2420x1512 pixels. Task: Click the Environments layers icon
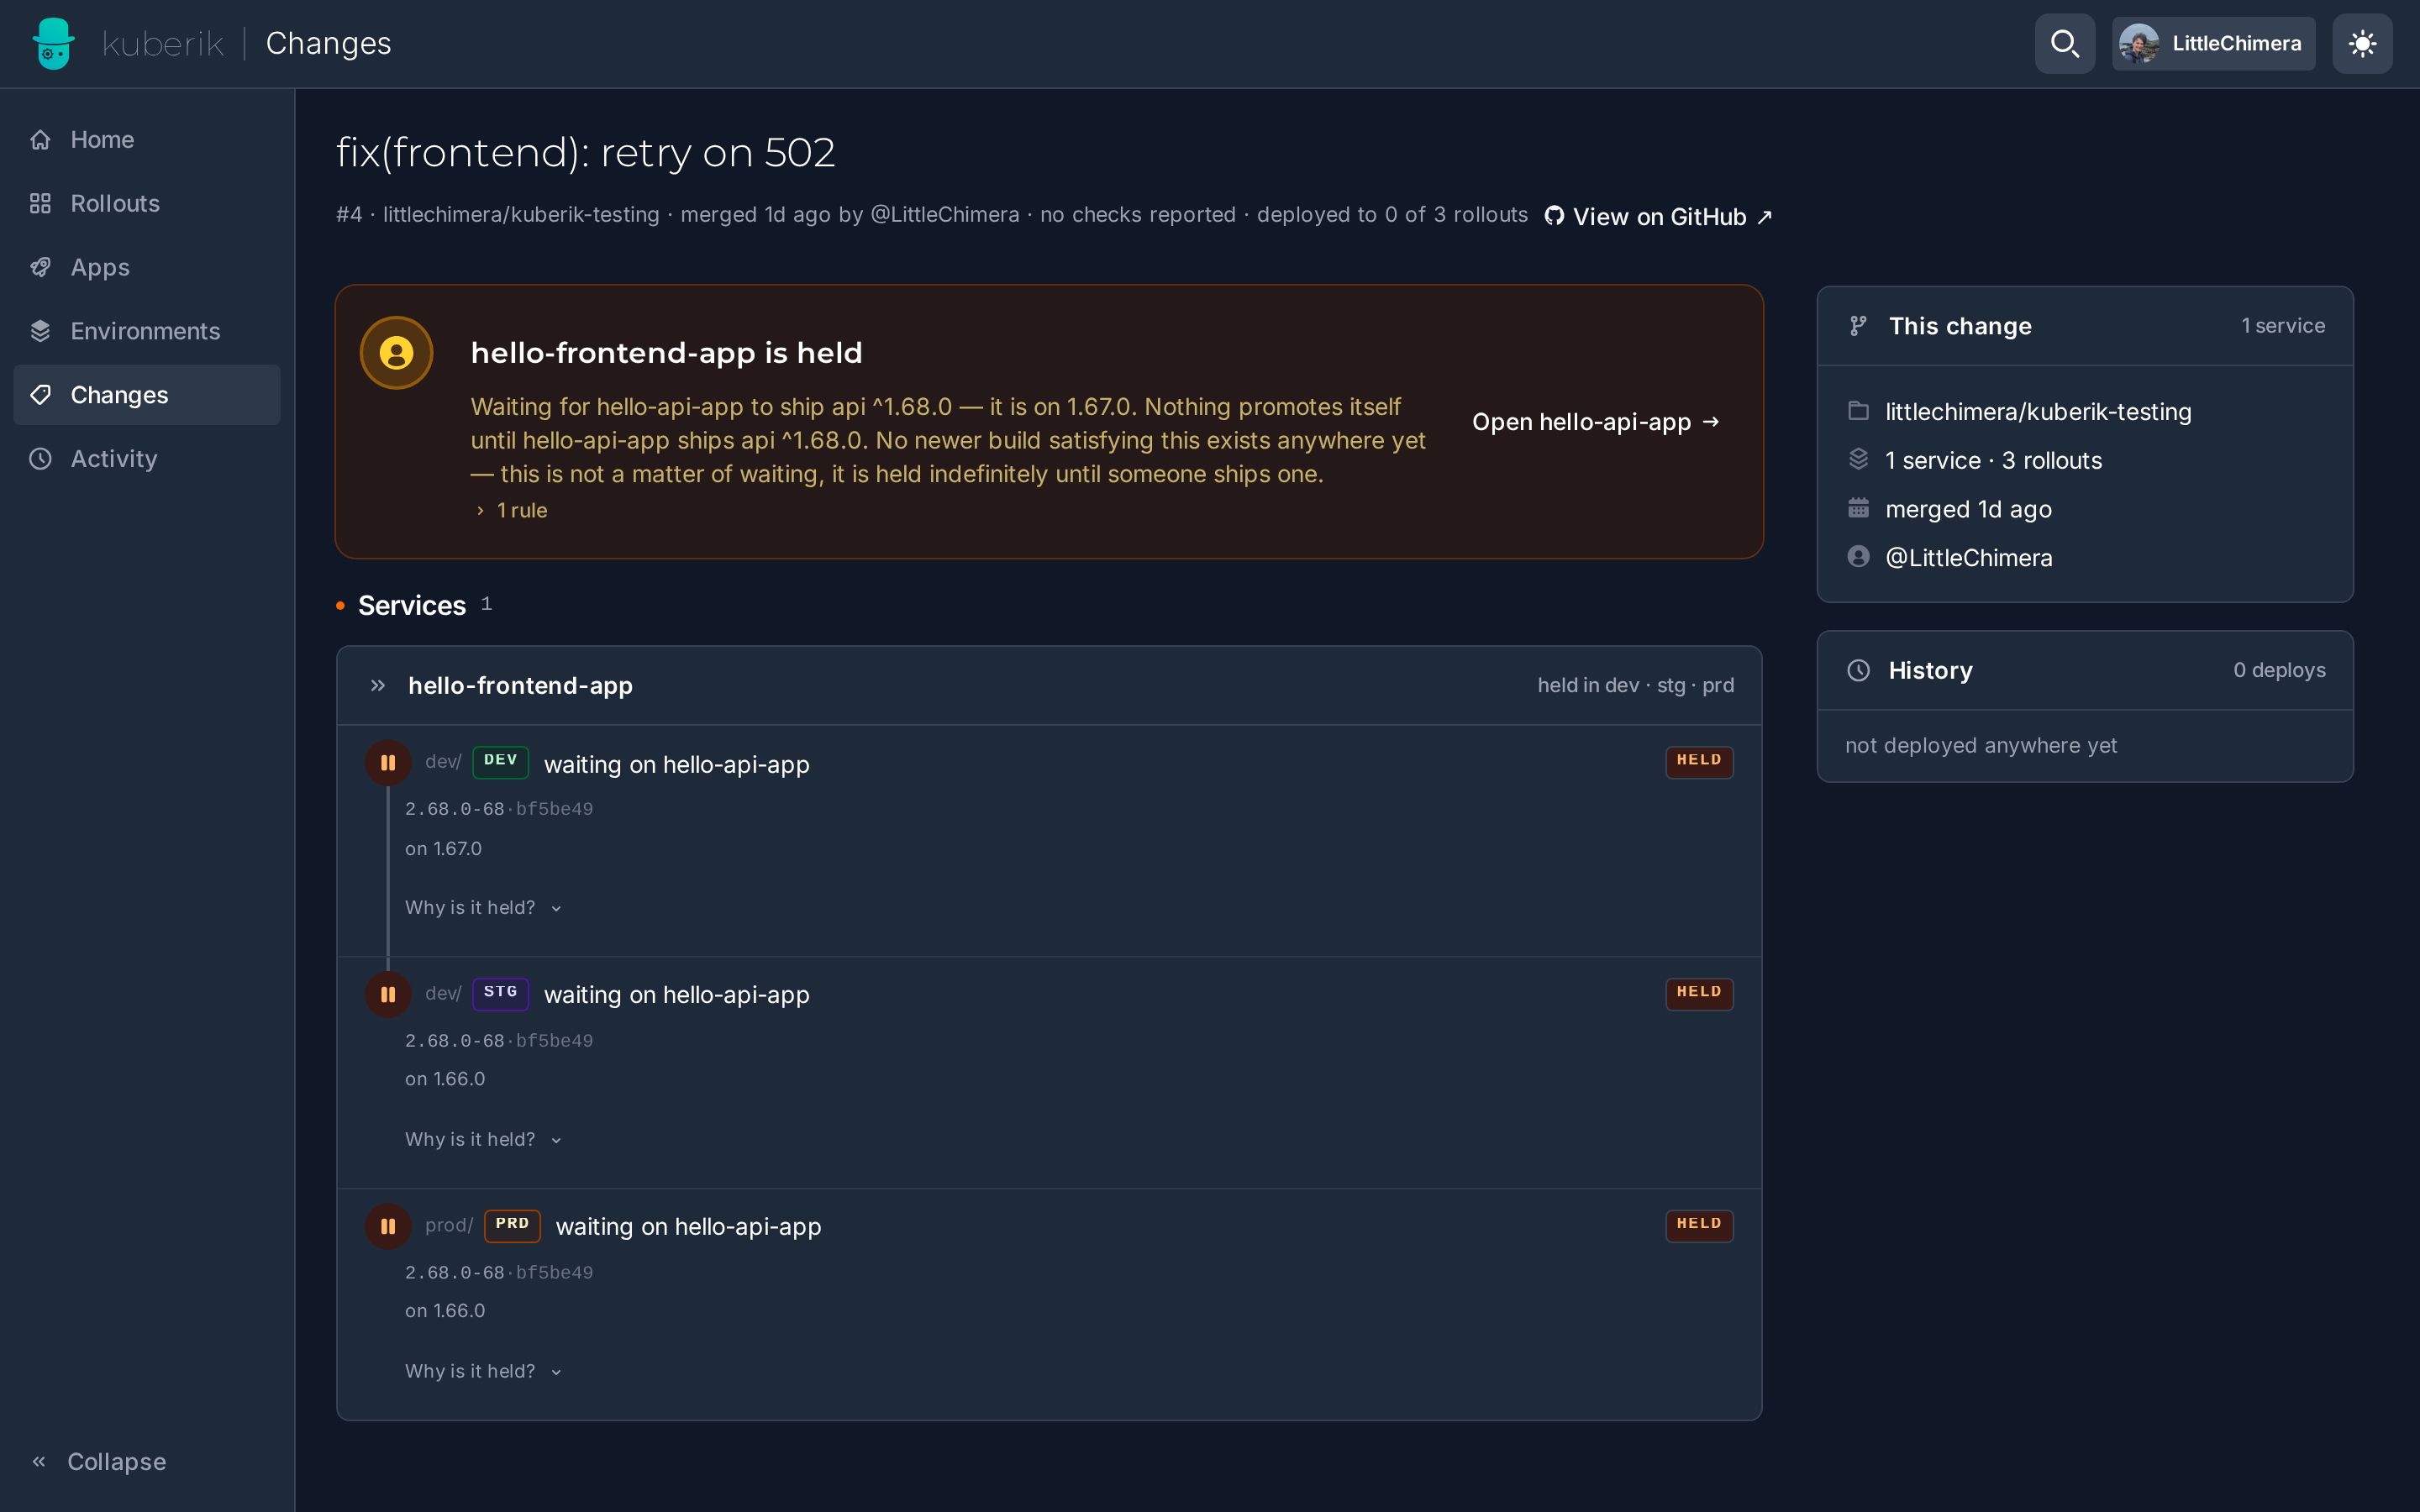pos(40,331)
